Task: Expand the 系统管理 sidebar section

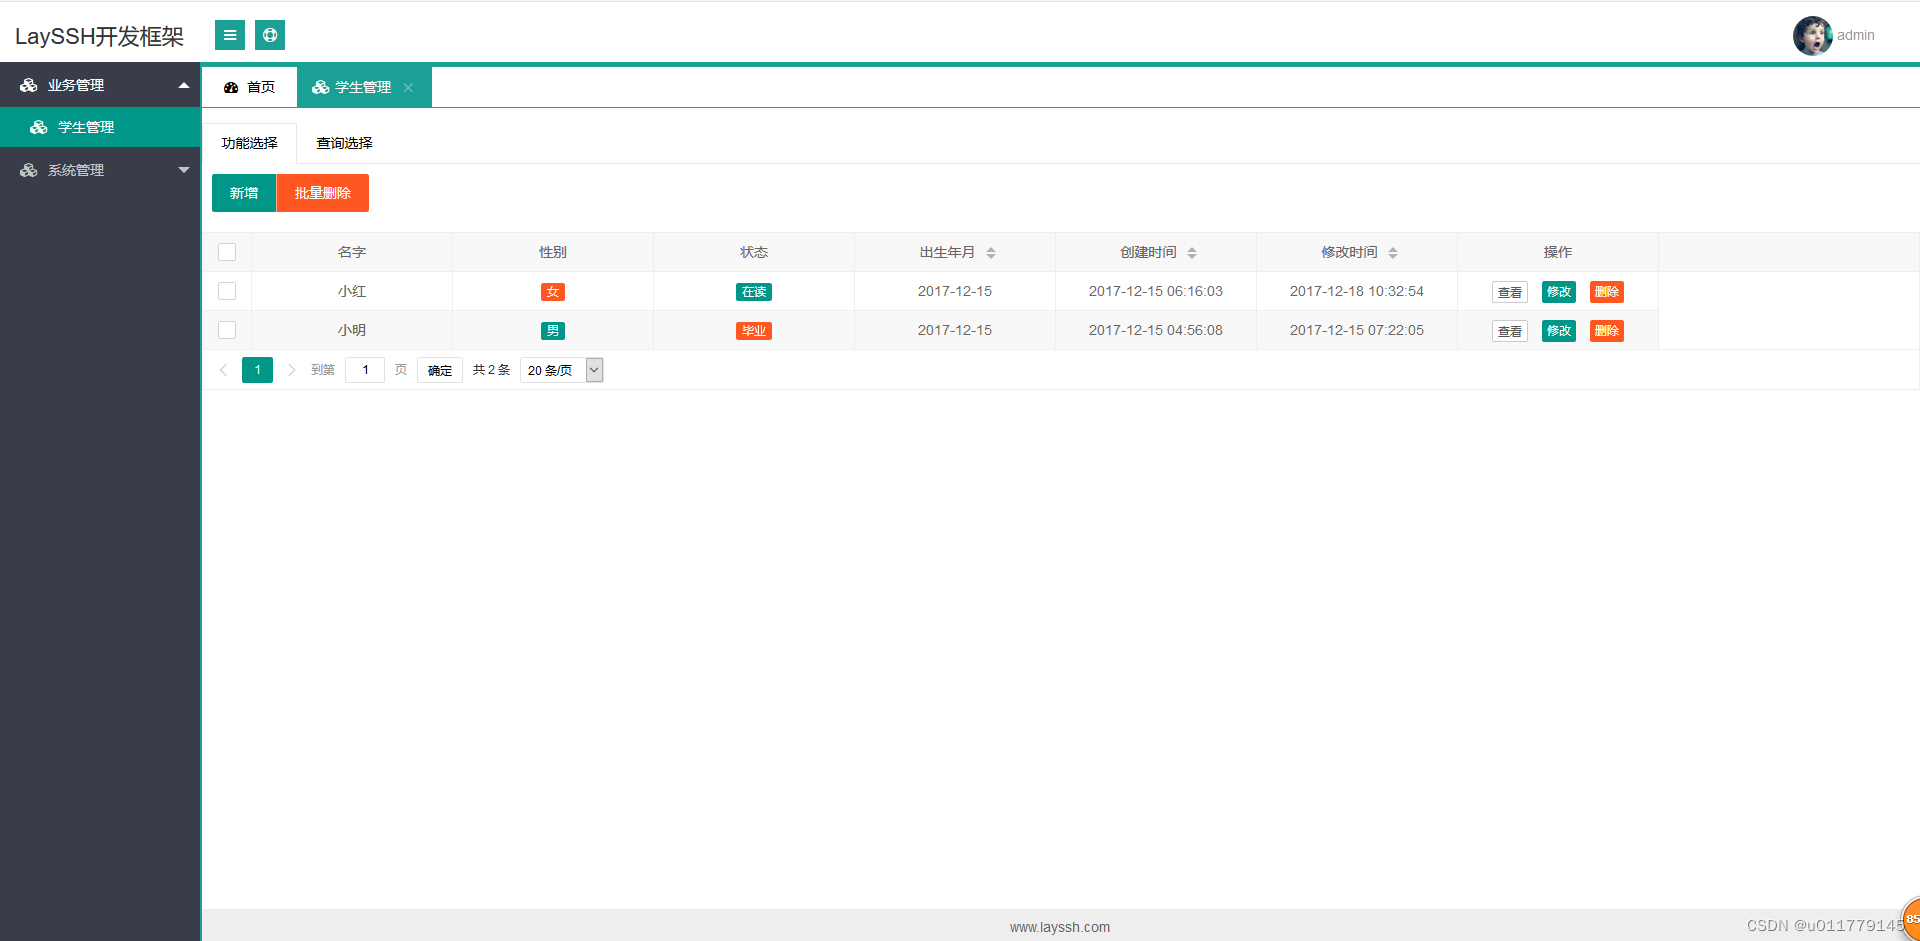Action: pos(184,170)
